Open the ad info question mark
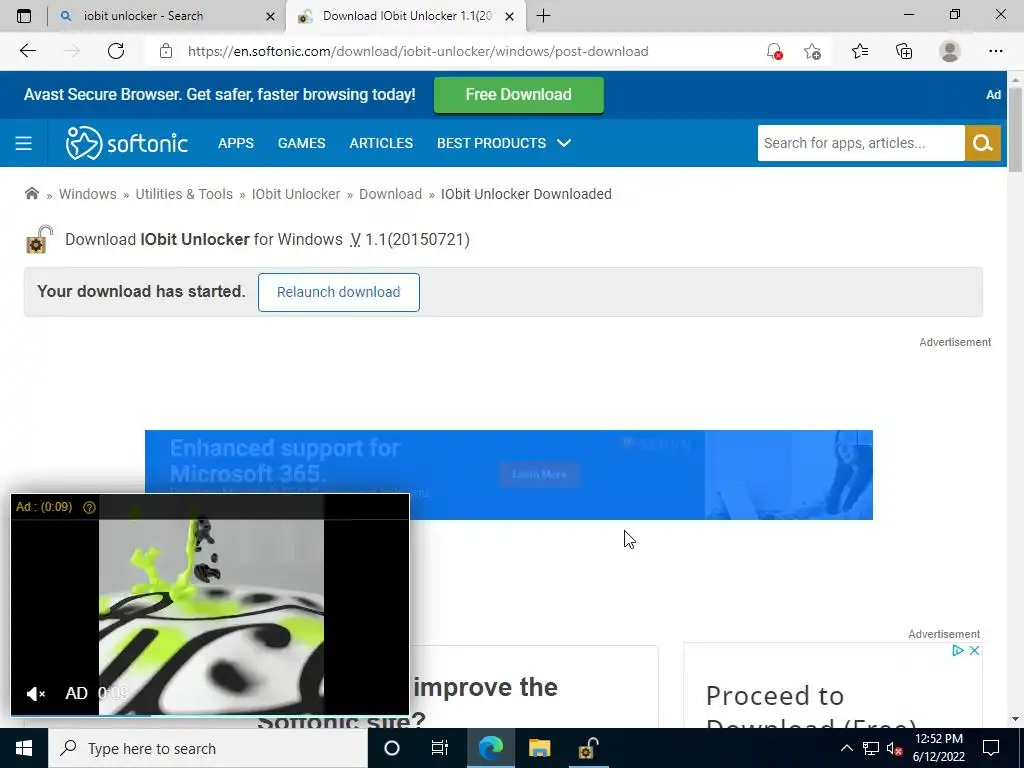Viewport: 1024px width, 768px height. pyautogui.click(x=89, y=507)
